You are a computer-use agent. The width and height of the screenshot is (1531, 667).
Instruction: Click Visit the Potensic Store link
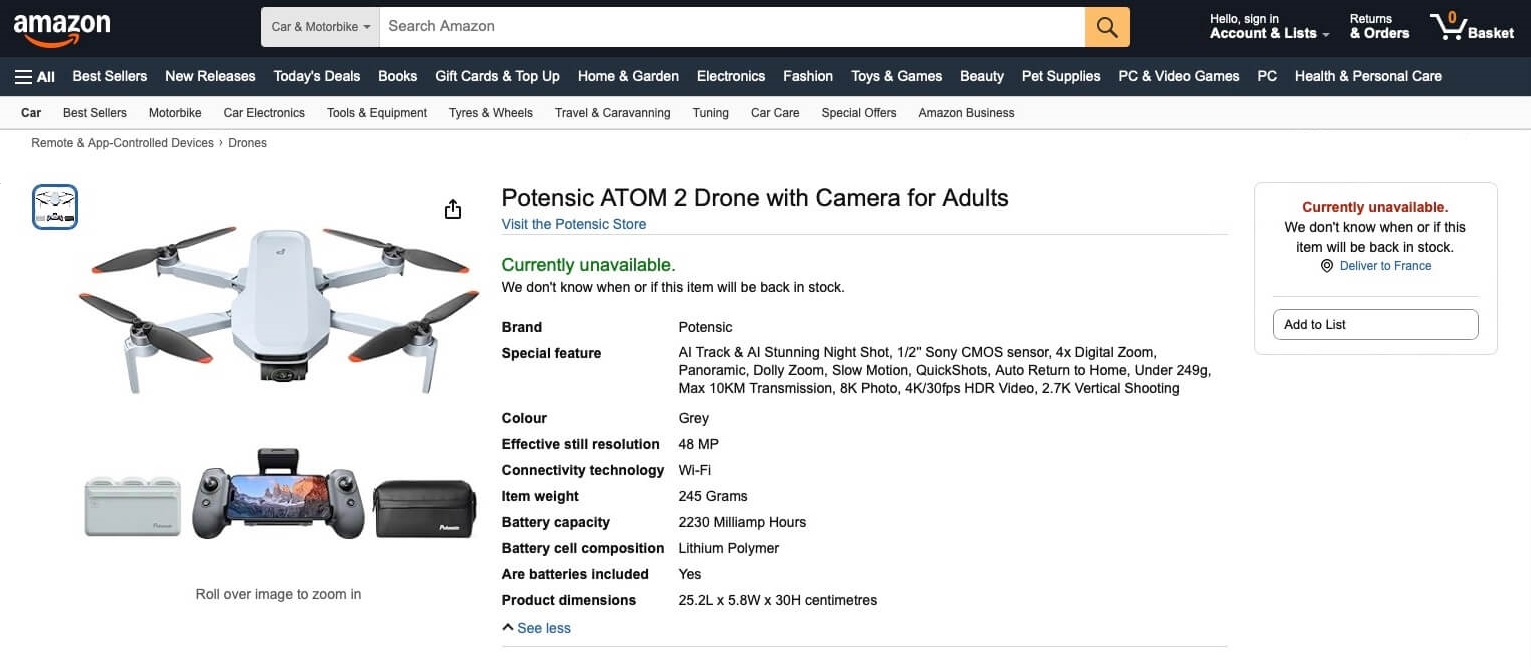pos(574,224)
